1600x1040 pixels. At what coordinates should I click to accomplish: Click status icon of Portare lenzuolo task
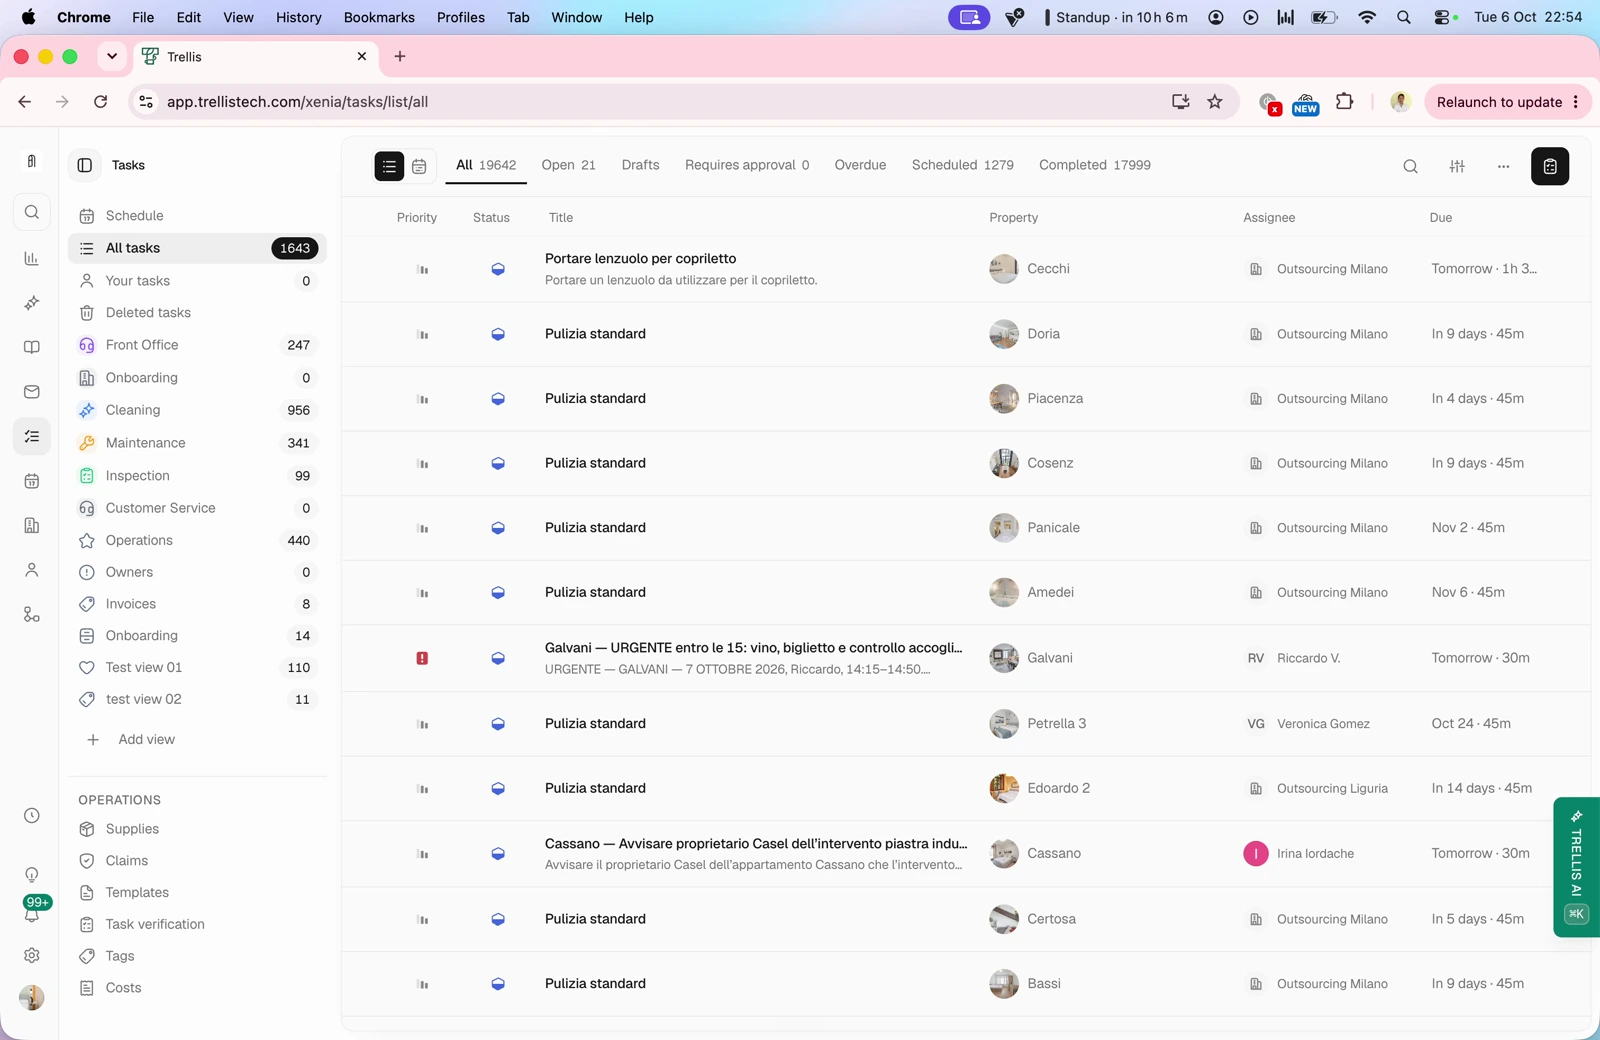[x=498, y=269]
